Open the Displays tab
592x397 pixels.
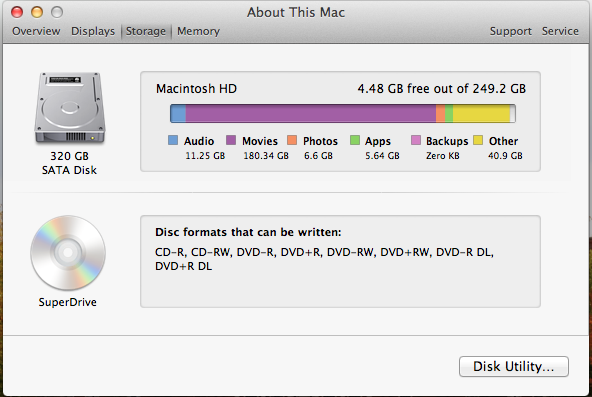[x=93, y=31]
